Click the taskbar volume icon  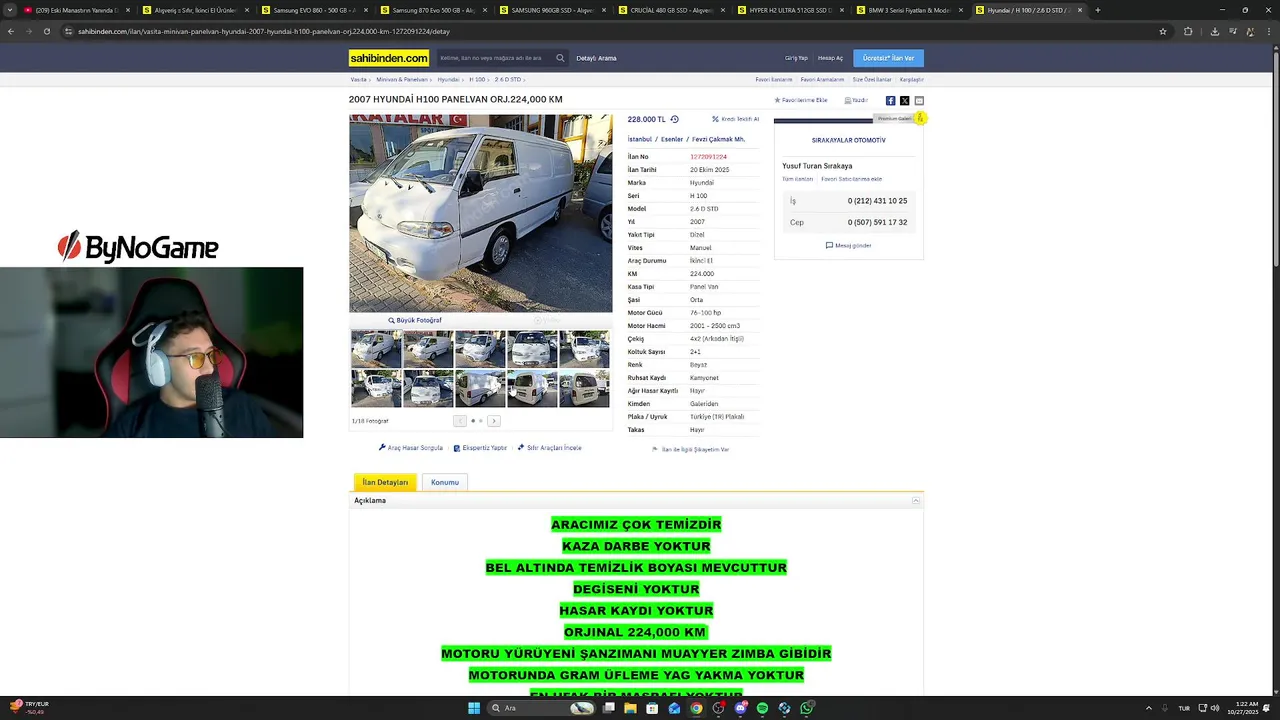coord(1215,708)
